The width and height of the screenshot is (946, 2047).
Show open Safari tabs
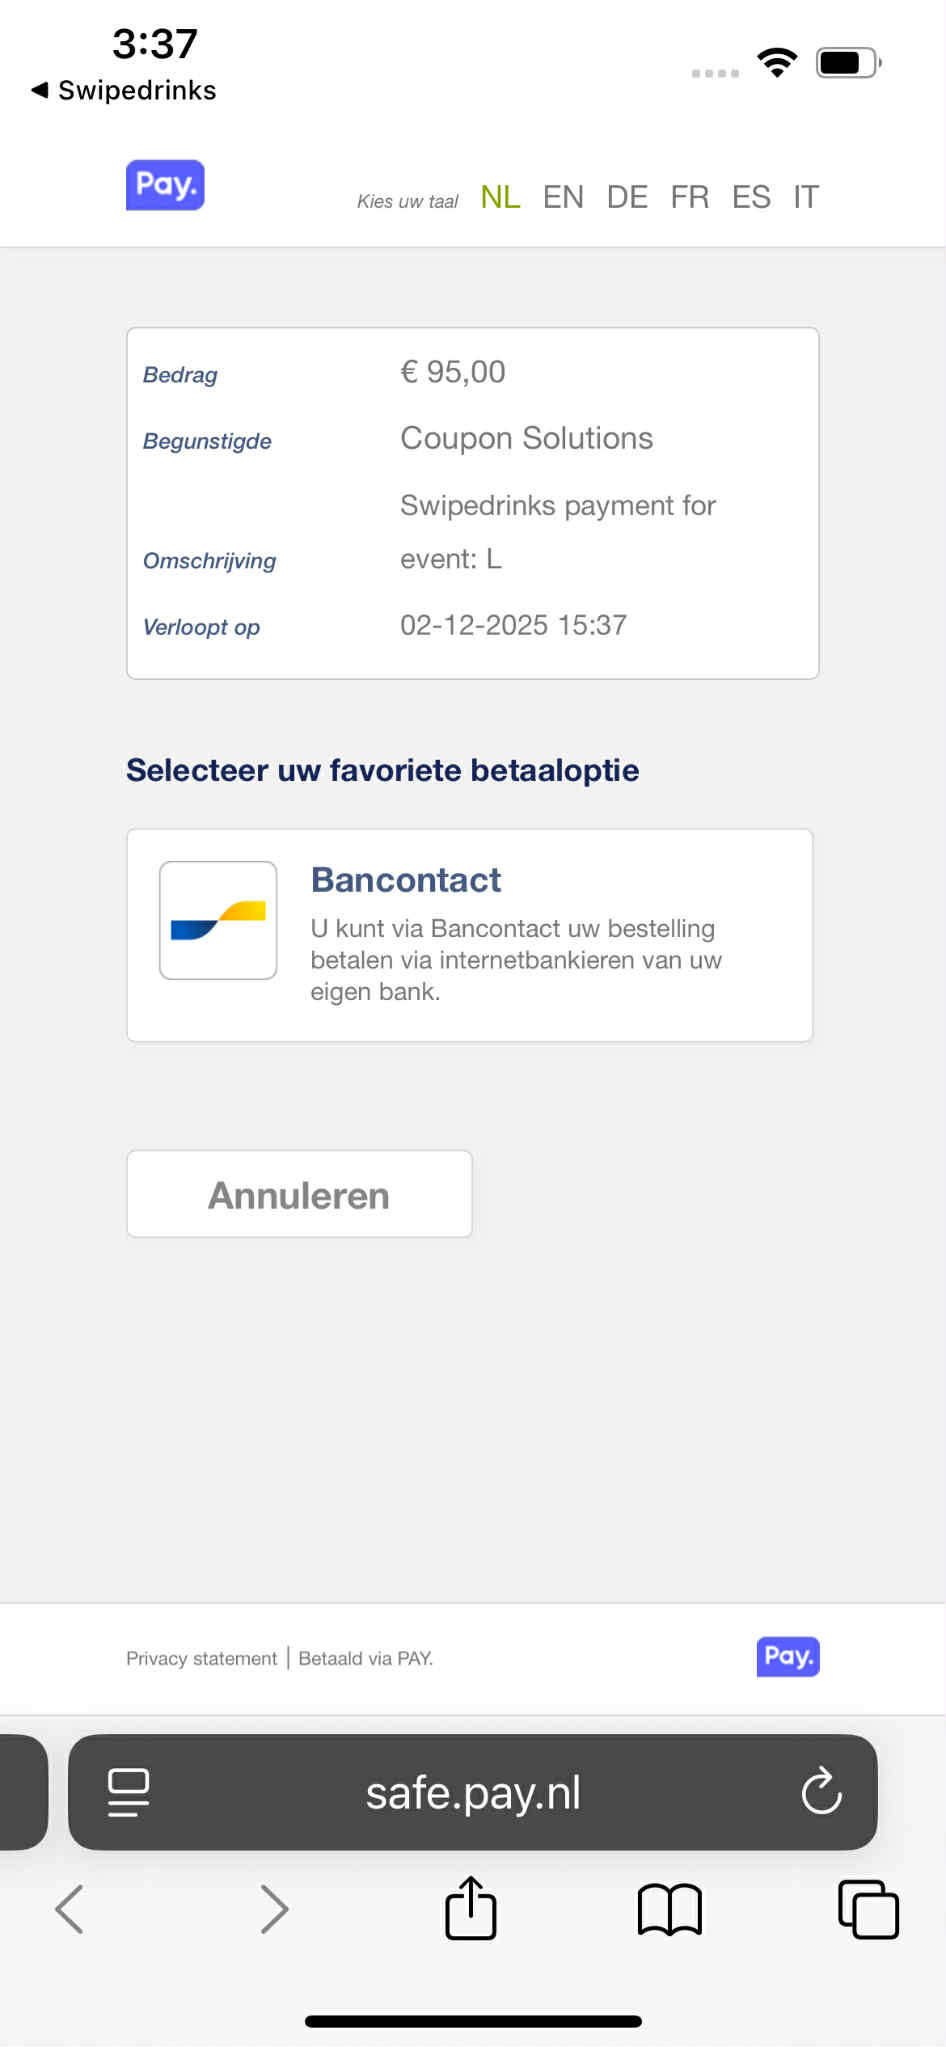point(868,1909)
